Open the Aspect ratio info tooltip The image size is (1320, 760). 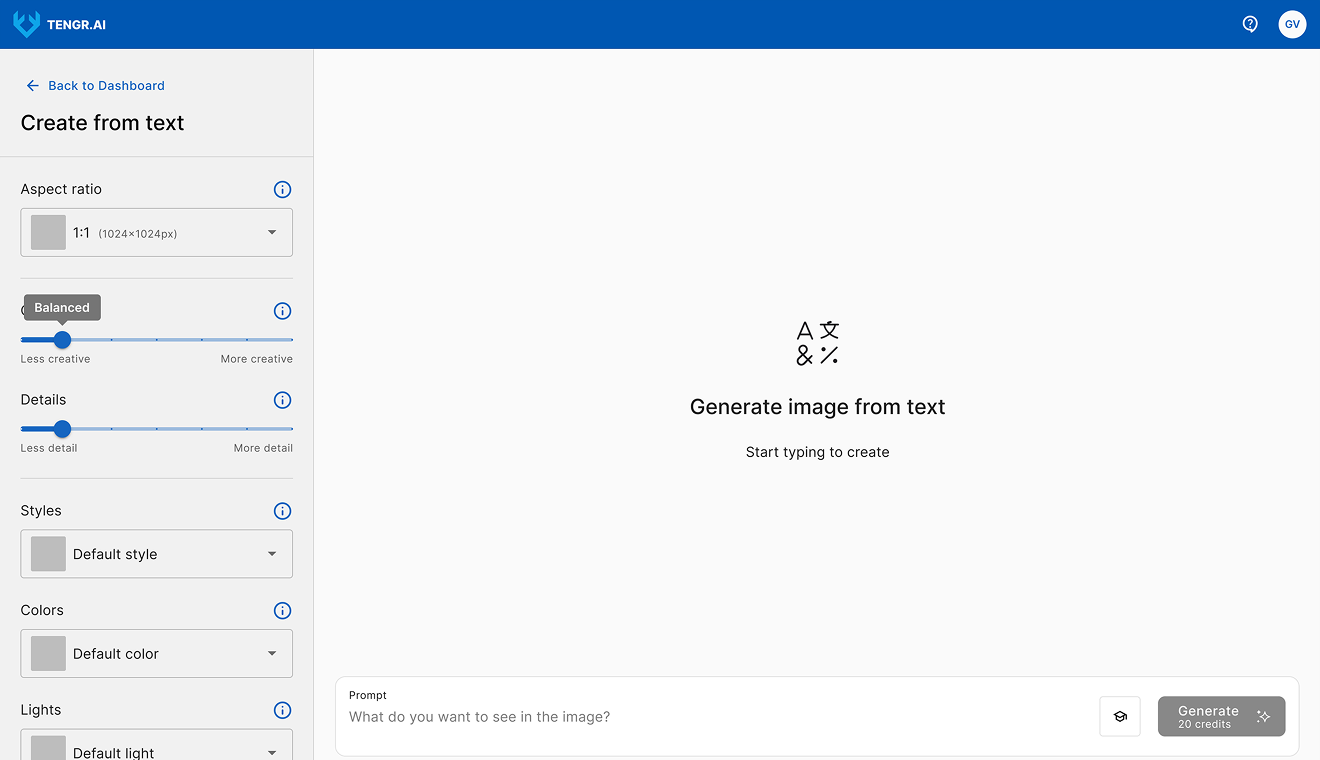[282, 189]
